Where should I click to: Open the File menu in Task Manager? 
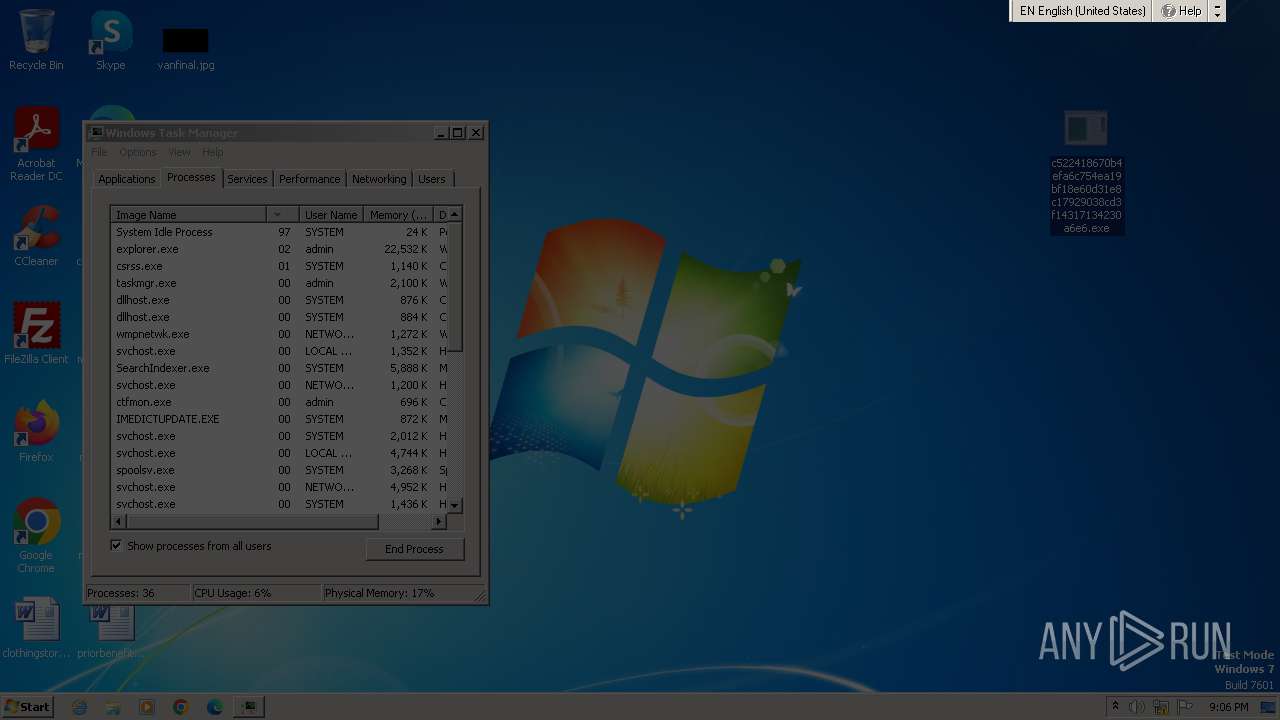(x=99, y=152)
